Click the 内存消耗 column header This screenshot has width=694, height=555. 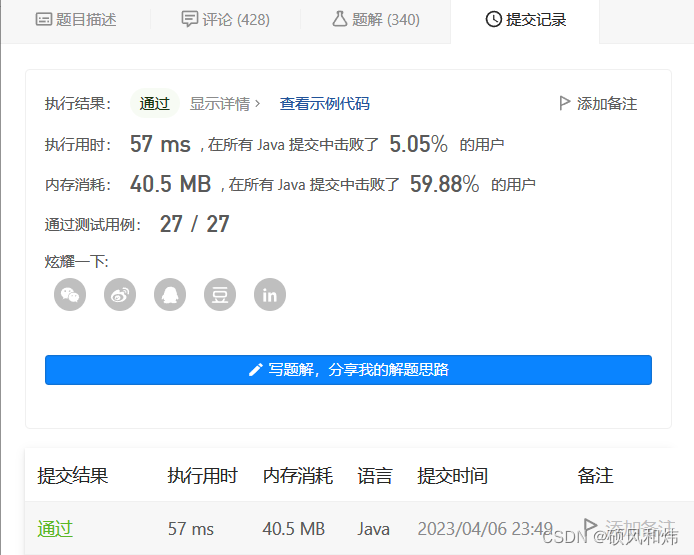[297, 476]
